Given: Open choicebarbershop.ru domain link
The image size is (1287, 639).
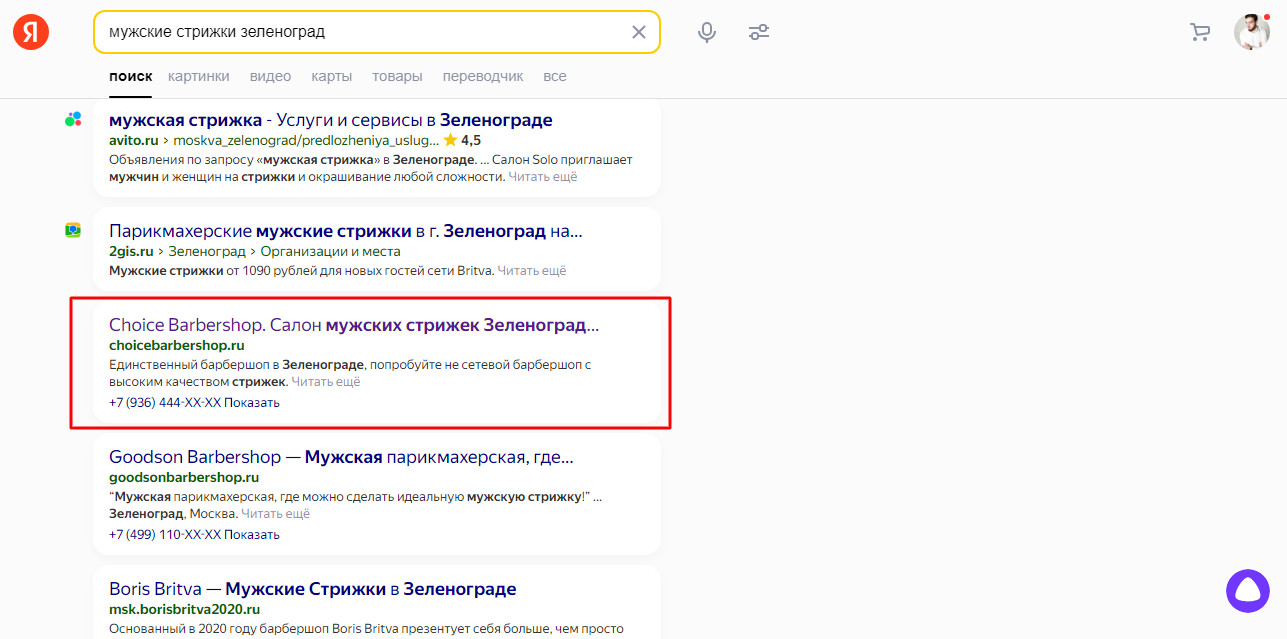Looking at the screenshot, I should click(177, 345).
